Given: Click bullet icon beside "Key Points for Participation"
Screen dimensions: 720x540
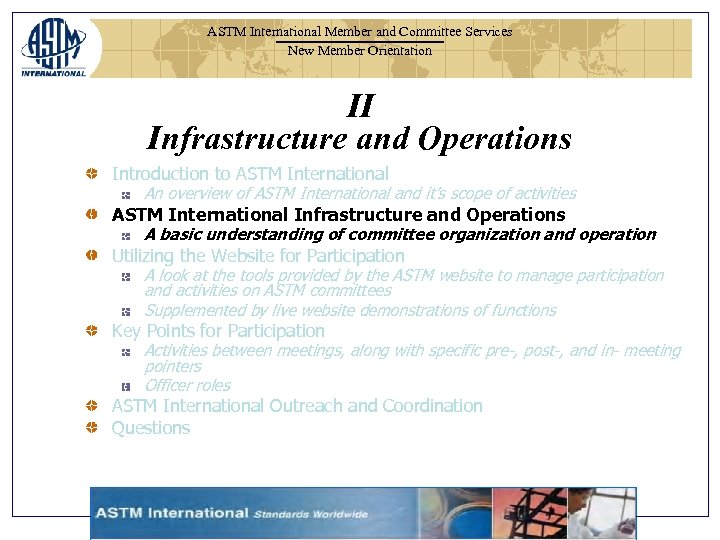Looking at the screenshot, I should pos(92,330).
